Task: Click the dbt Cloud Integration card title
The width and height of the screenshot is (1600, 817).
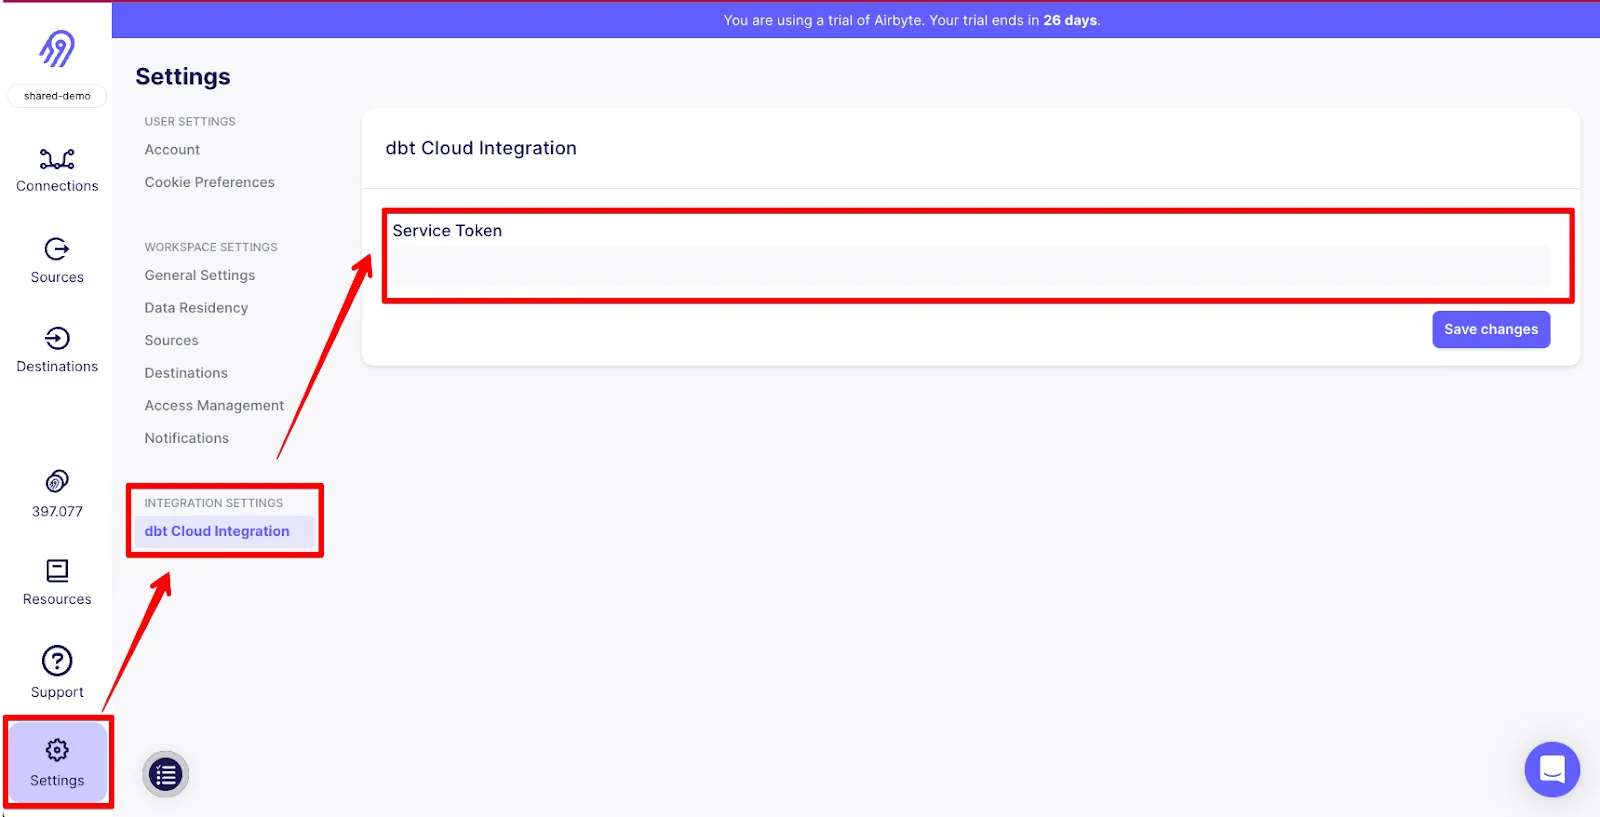Action: click(481, 148)
